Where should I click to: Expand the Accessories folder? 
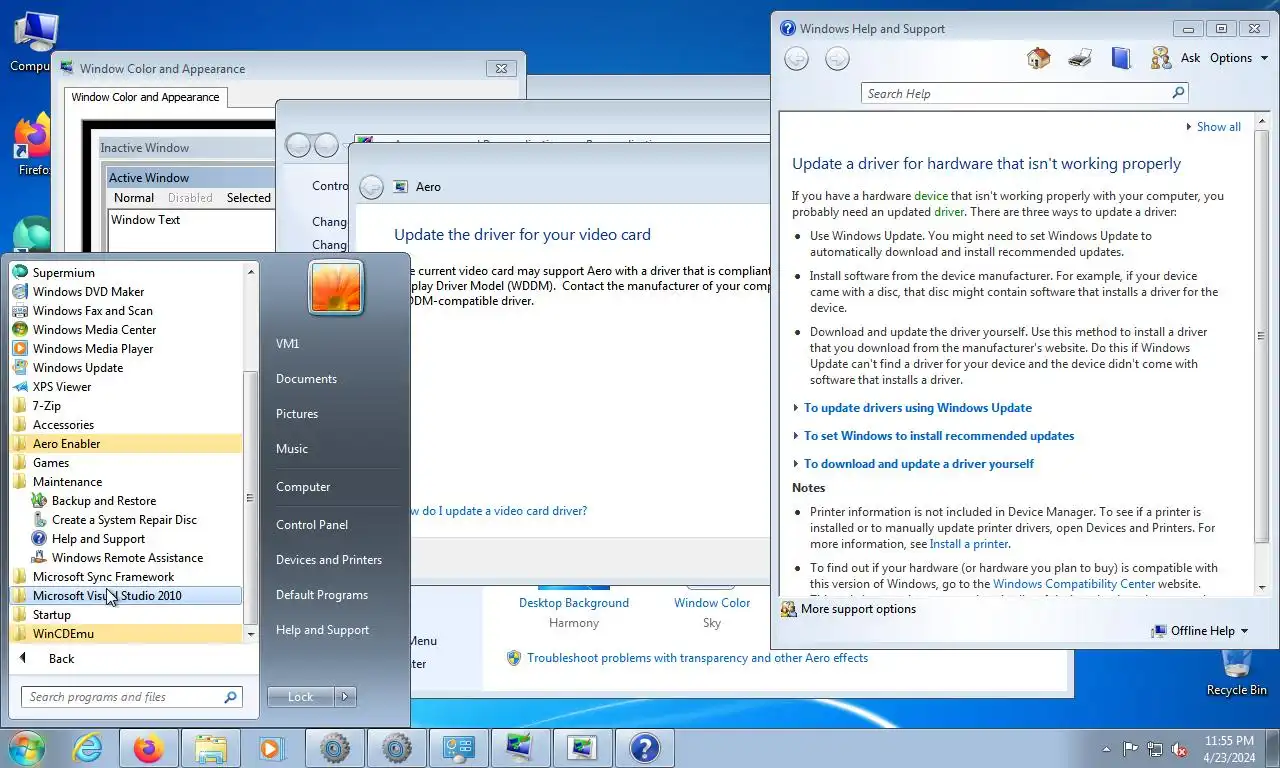click(x=126, y=424)
